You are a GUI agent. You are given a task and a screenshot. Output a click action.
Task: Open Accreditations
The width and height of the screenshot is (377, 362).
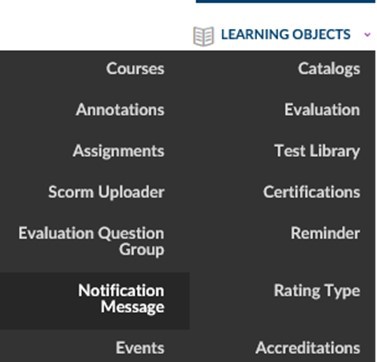coord(308,348)
